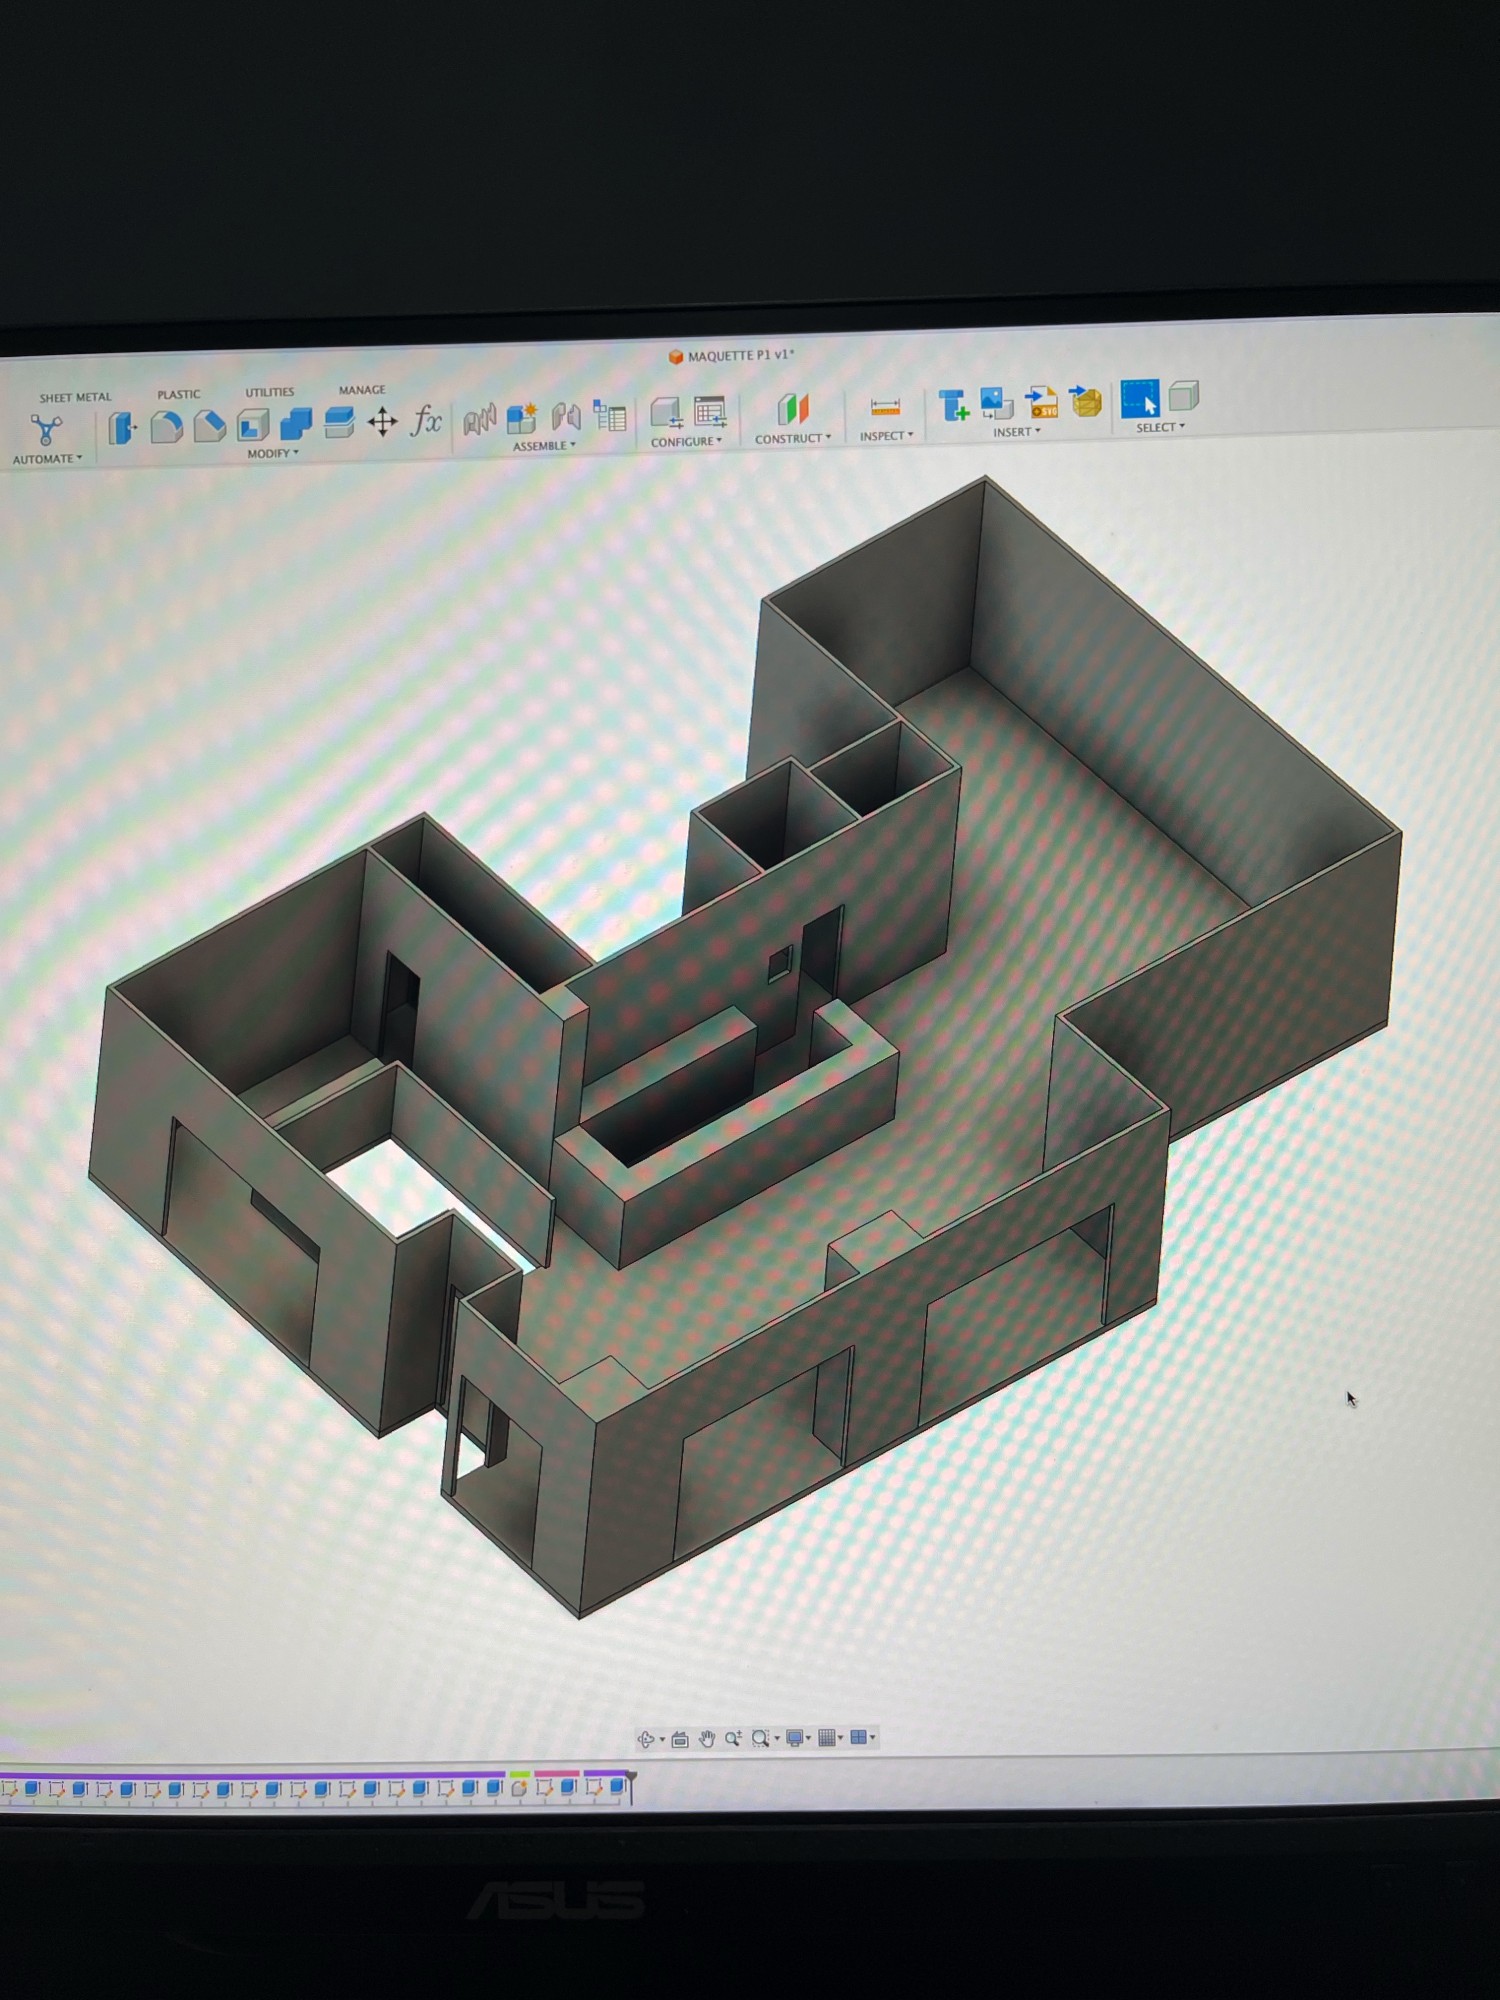Open Grid and Snaps settings dropdown

[830, 1738]
